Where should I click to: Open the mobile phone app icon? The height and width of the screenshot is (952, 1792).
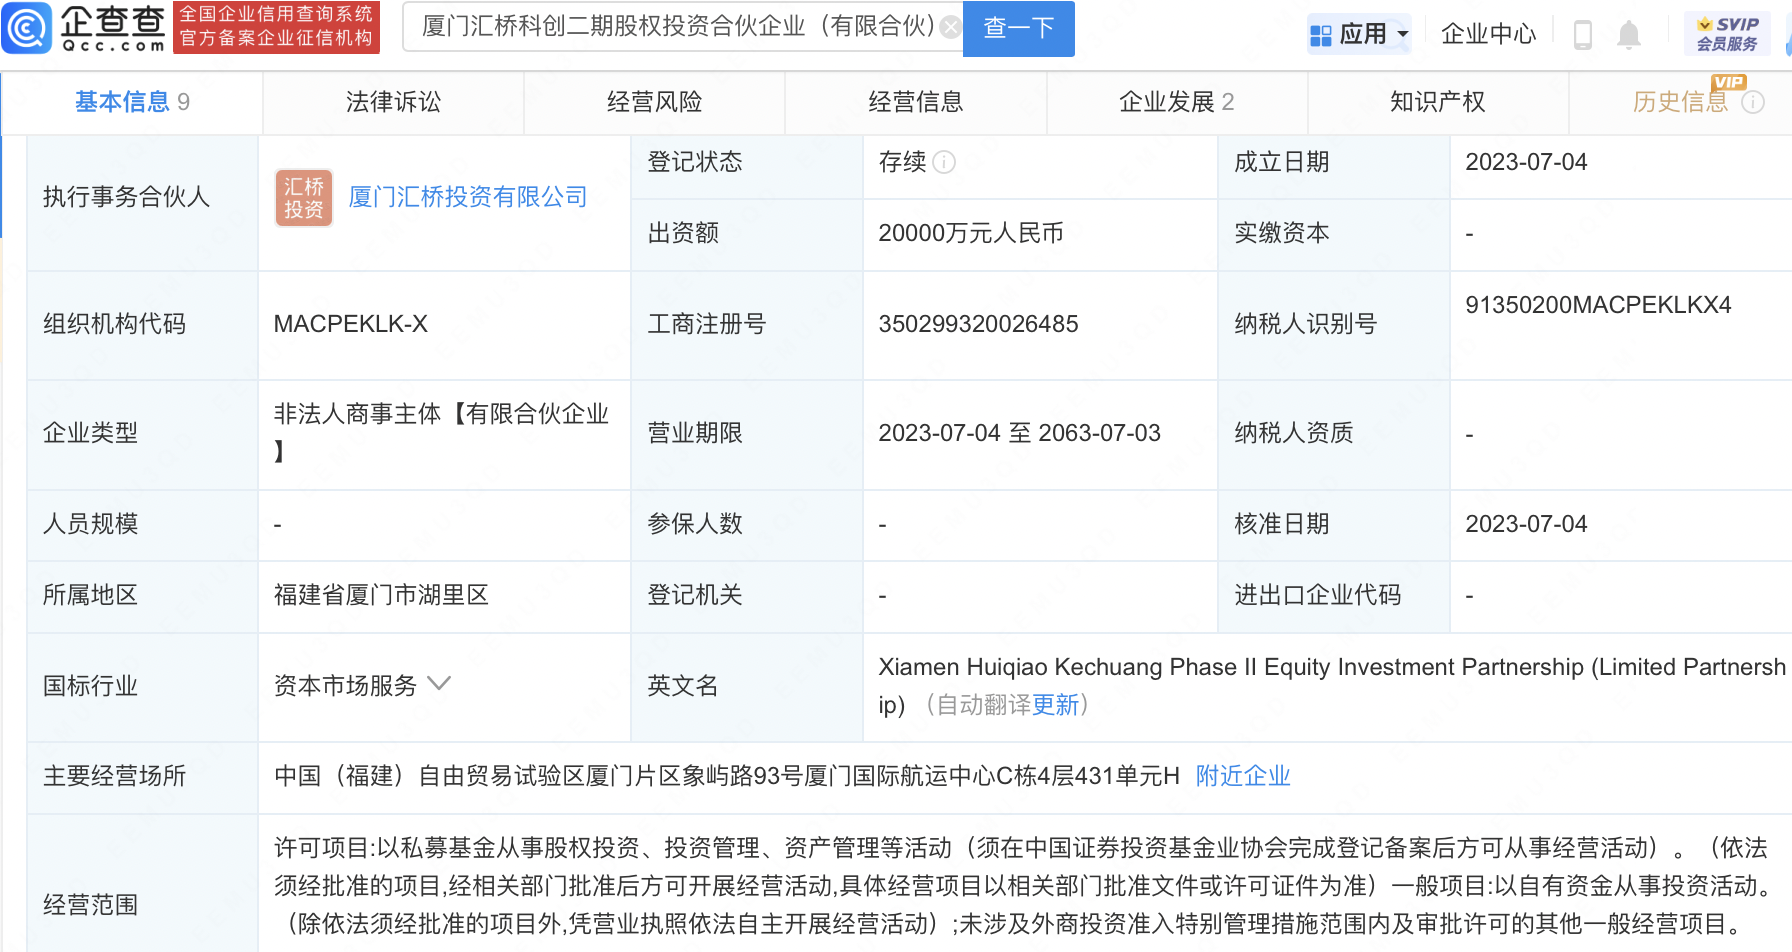(1582, 34)
